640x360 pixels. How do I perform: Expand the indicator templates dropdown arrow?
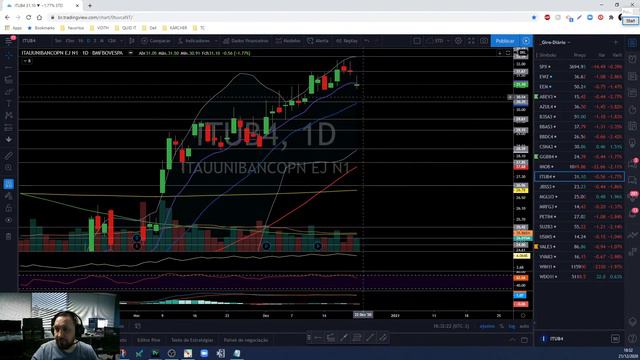click(x=216, y=41)
